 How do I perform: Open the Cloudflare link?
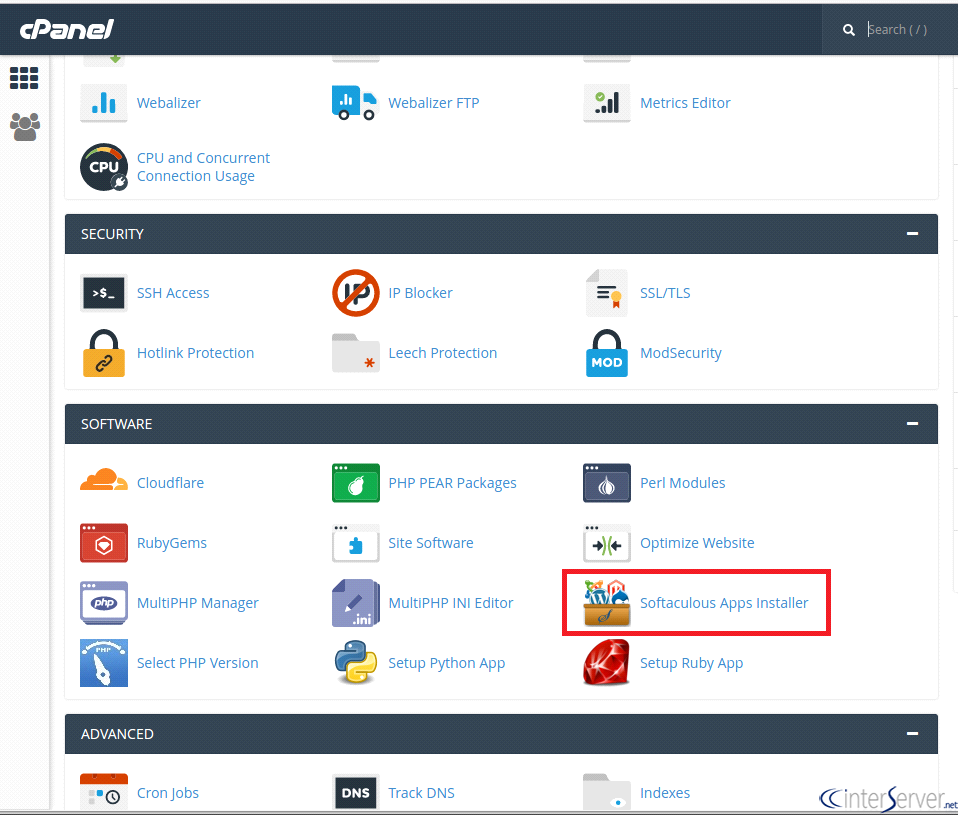click(170, 483)
